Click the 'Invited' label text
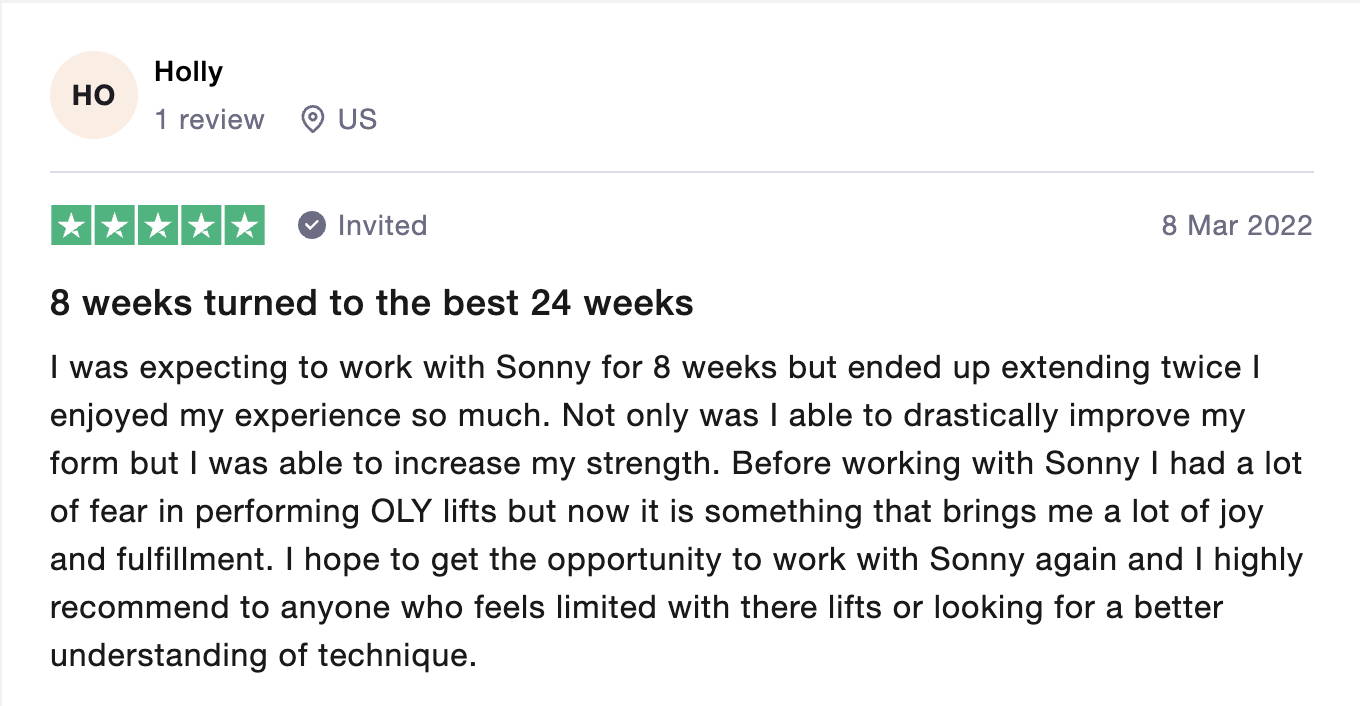The height and width of the screenshot is (706, 1360). click(x=382, y=226)
